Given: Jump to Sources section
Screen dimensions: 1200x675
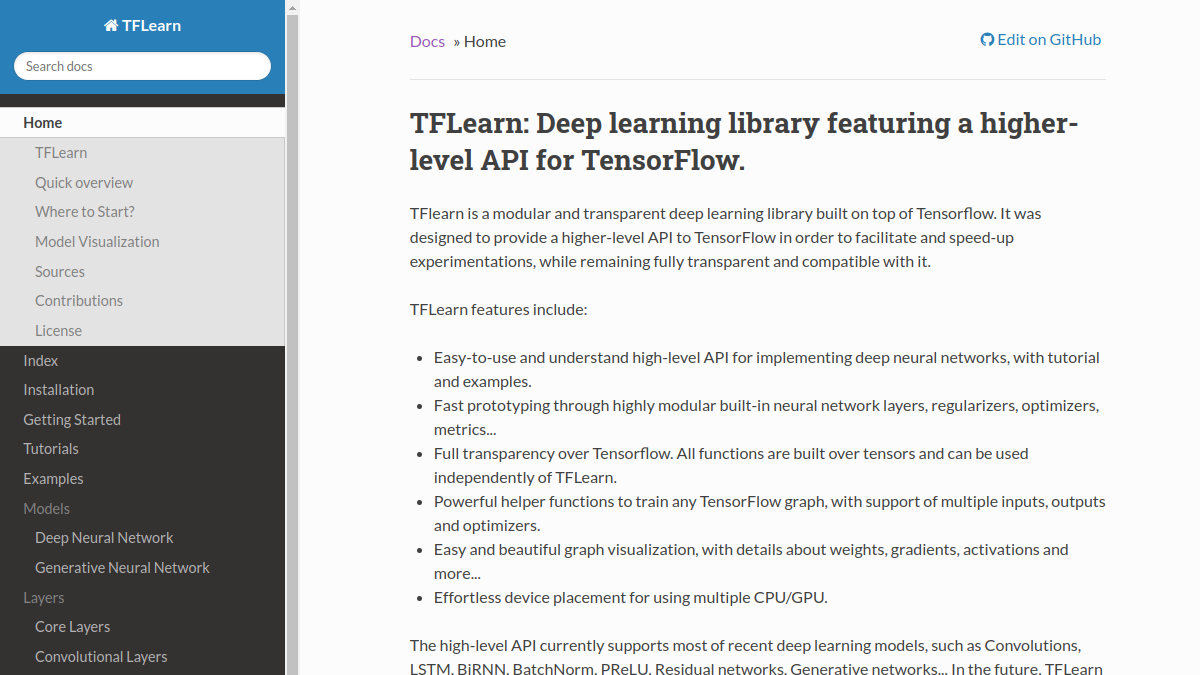Looking at the screenshot, I should (142, 272).
